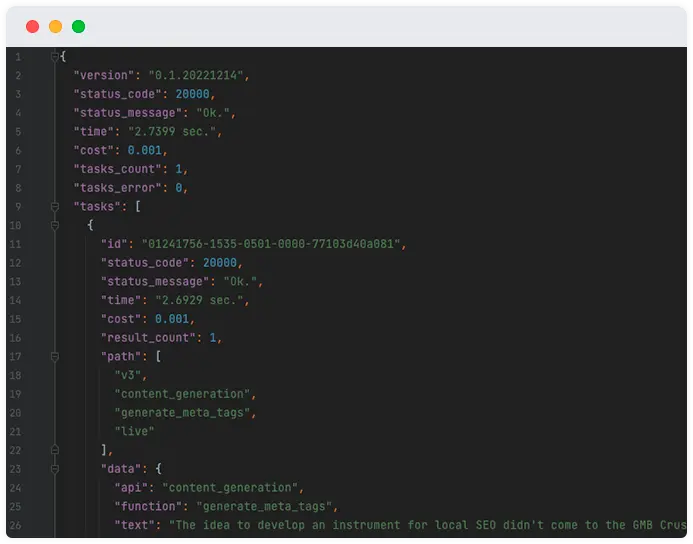Image resolution: width=693 pixels, height=544 pixels.
Task: Click line number 5 in the gutter
Action: (x=18, y=132)
